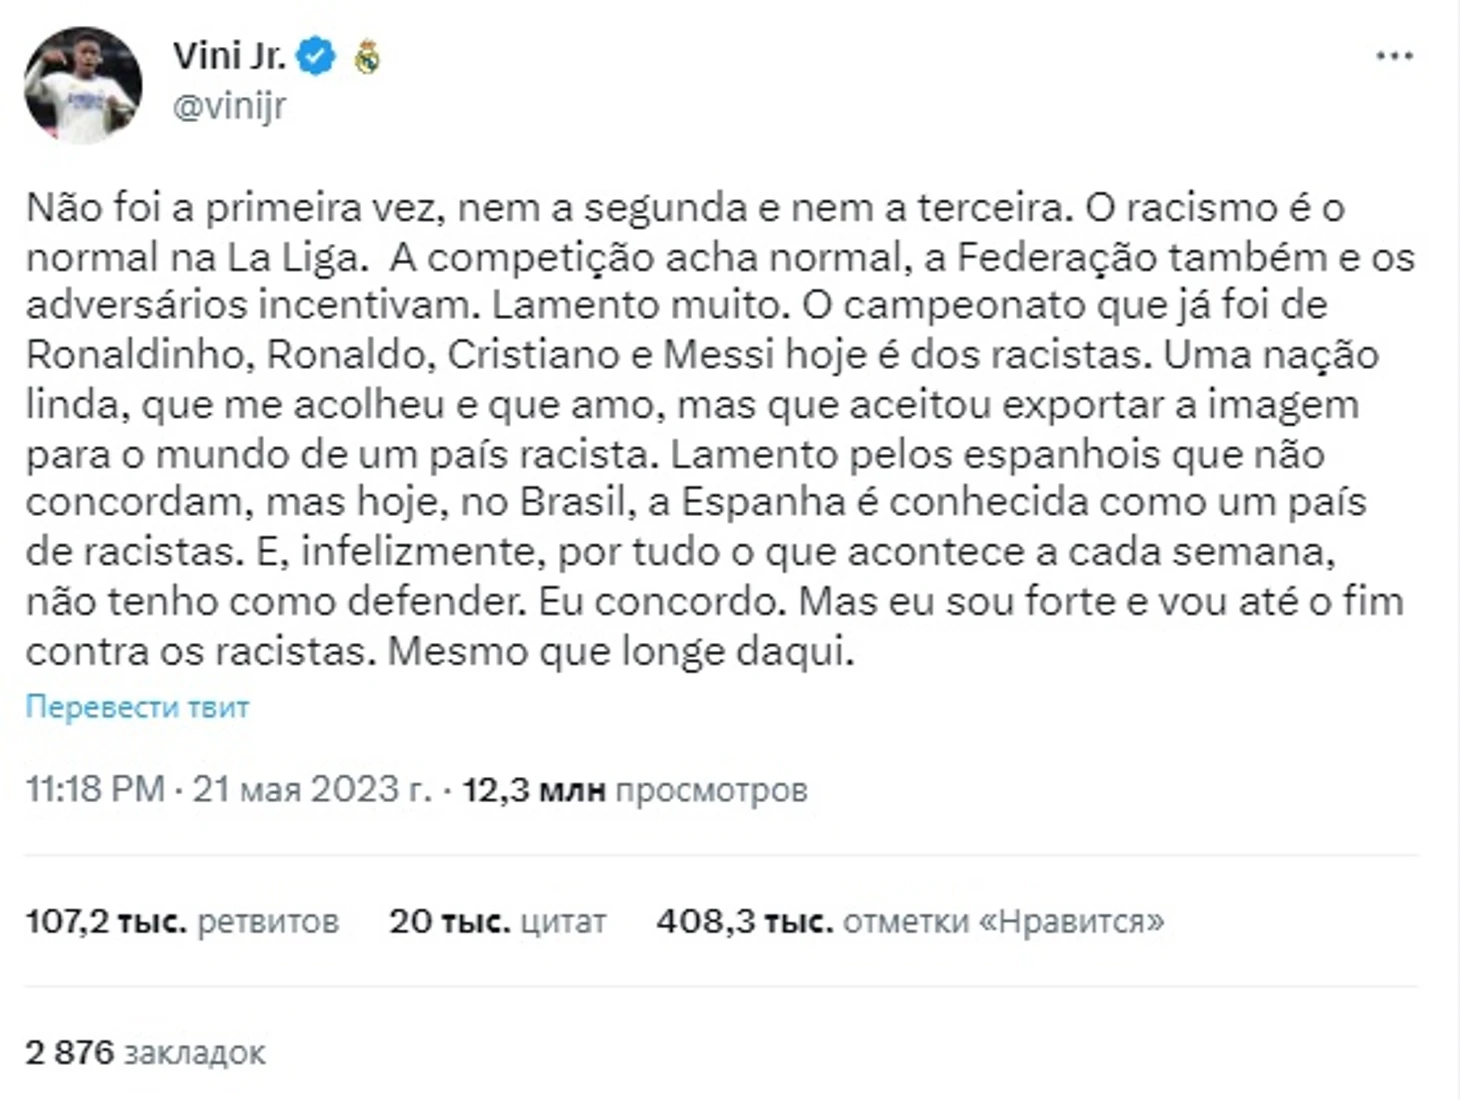The image size is (1460, 1100).
Task: Click the 21 мая 2023 г. date
Action: click(312, 789)
